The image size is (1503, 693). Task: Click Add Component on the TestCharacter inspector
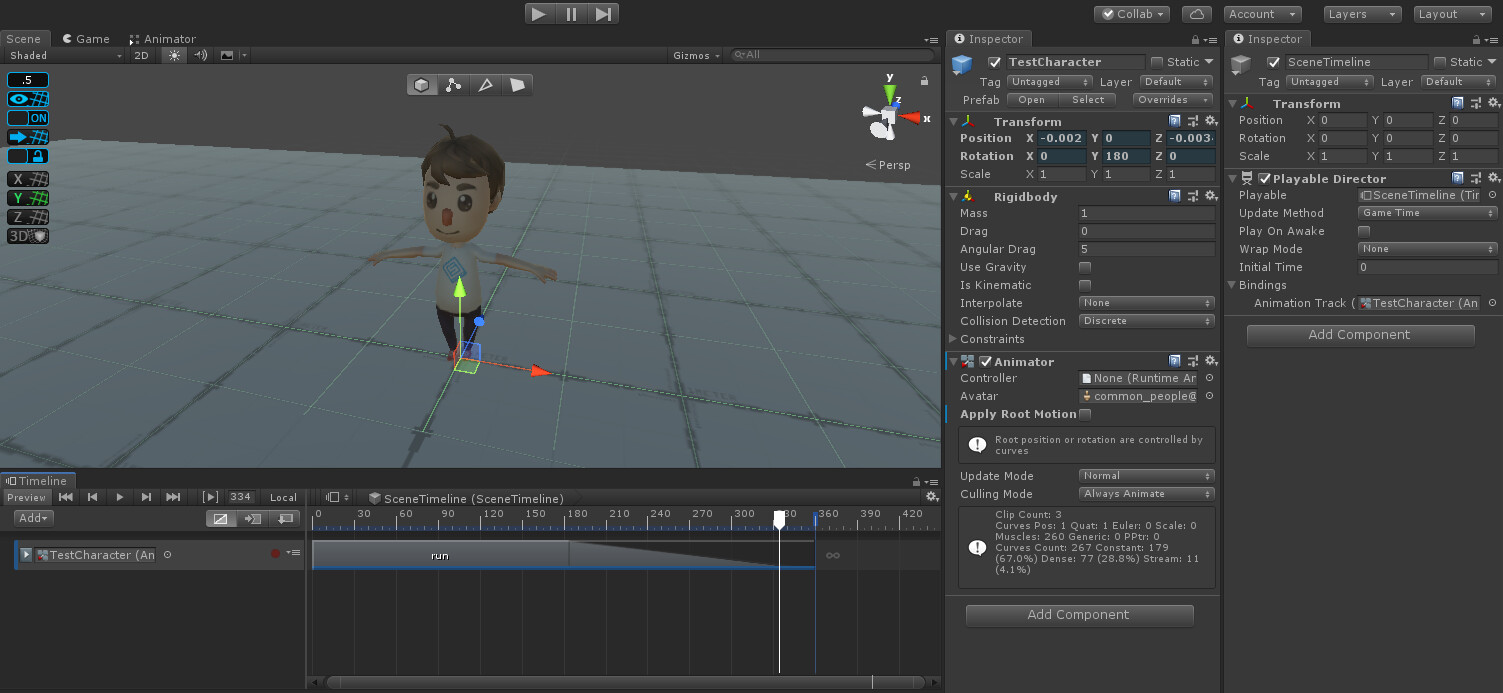tap(1079, 615)
